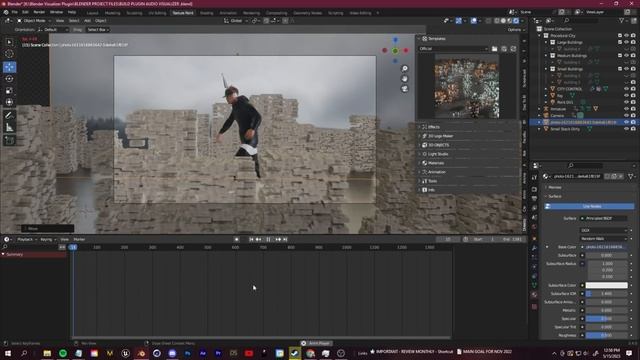
Task: Select the Cursor tool
Action: (9, 54)
